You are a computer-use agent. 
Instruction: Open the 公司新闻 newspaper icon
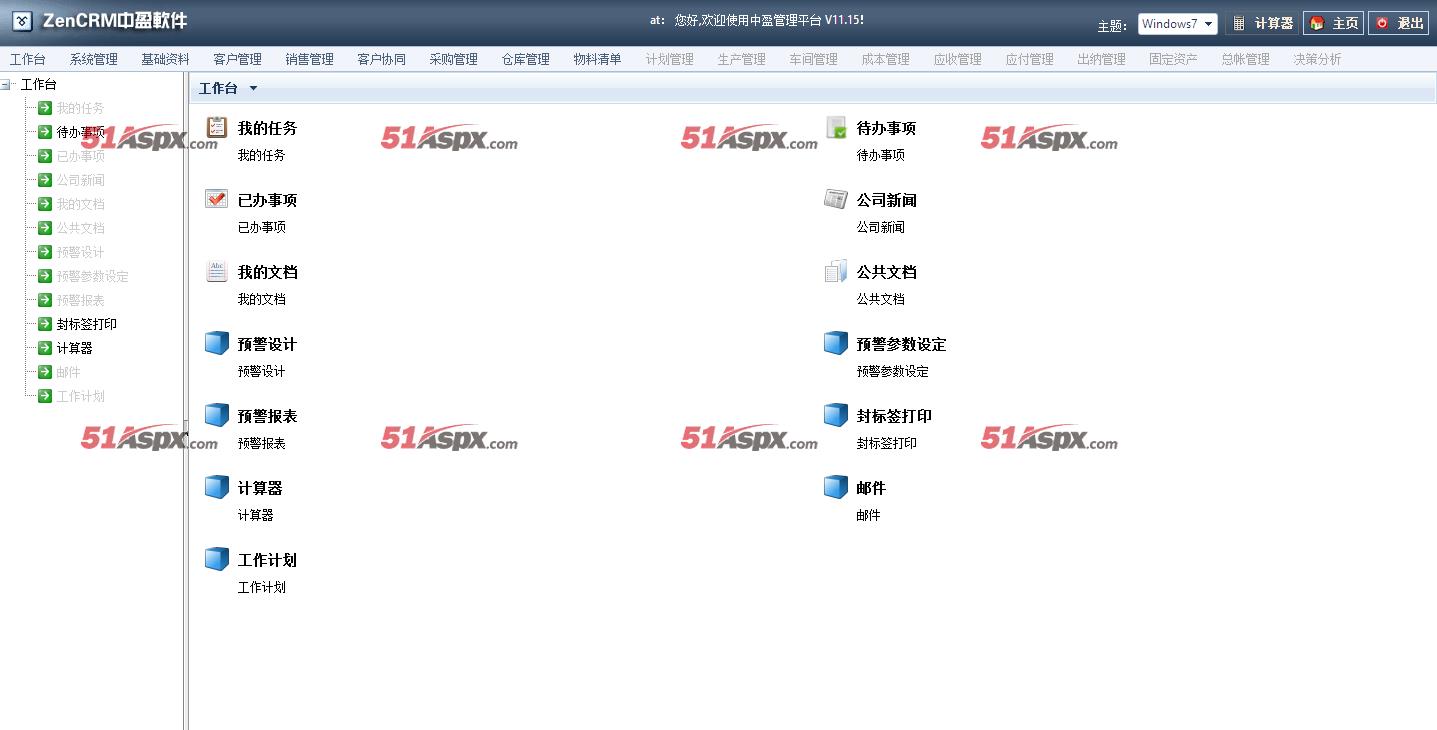tap(835, 199)
